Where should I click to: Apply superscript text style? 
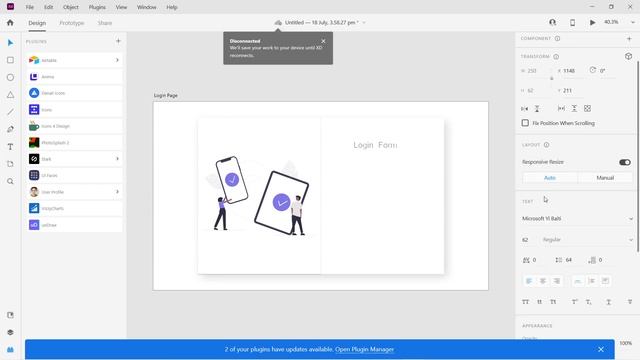tap(575, 302)
